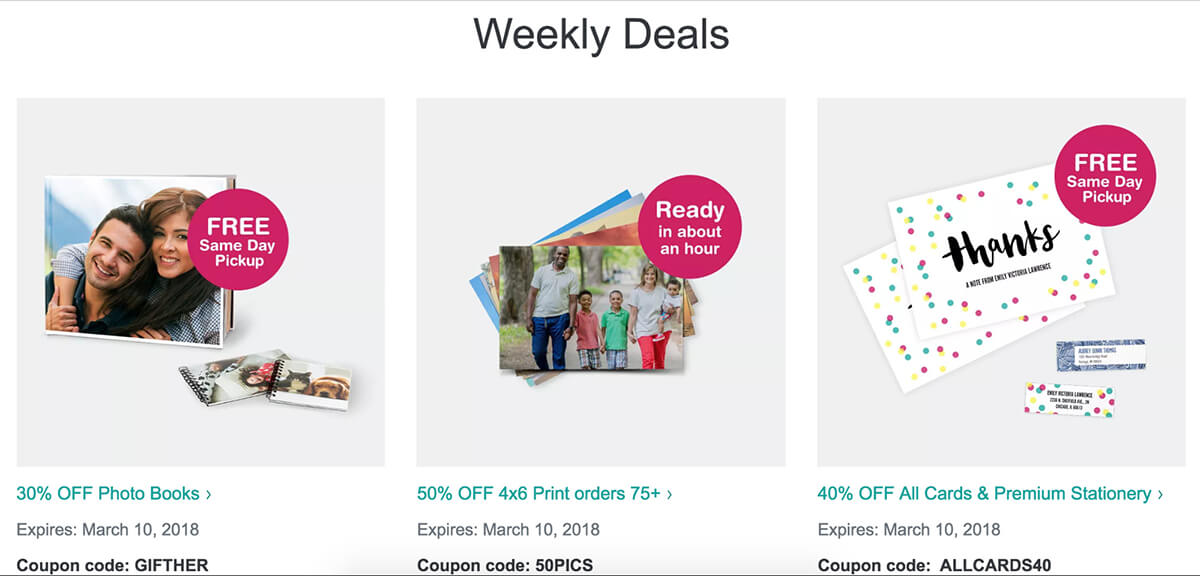Click the FREE Same Day Pickup badge on photo books
This screenshot has height=576, width=1200.
click(238, 239)
